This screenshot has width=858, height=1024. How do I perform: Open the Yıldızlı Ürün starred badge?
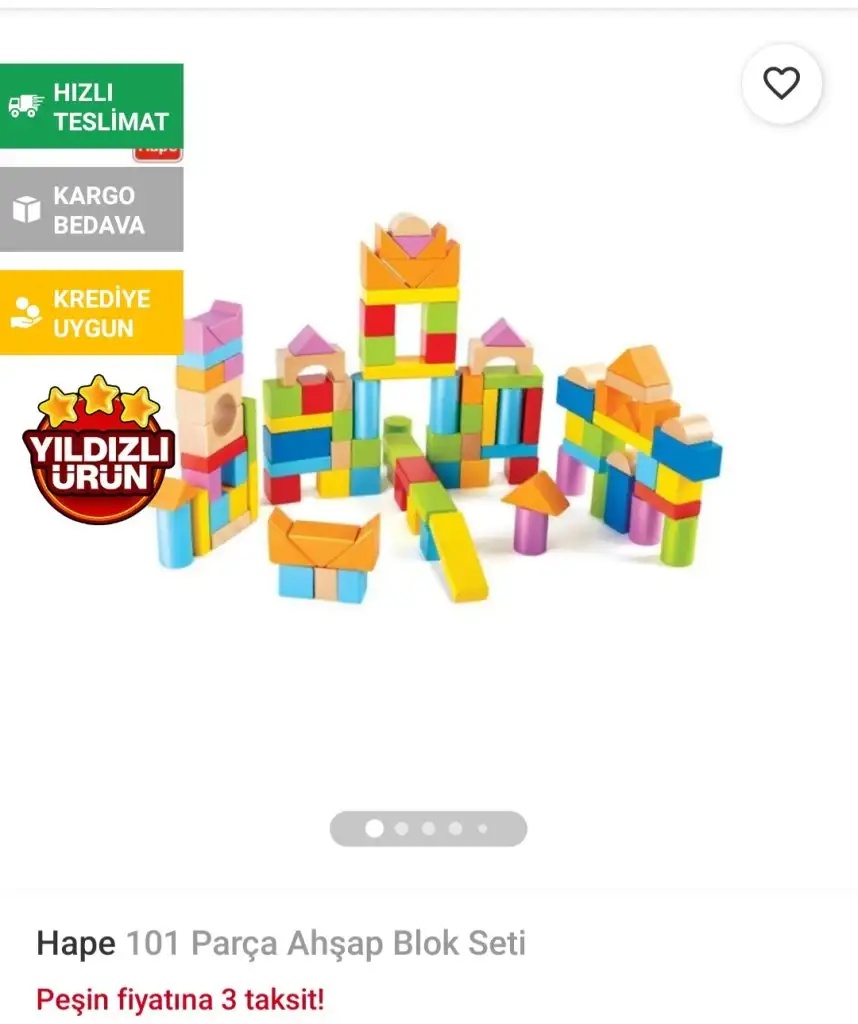[99, 449]
